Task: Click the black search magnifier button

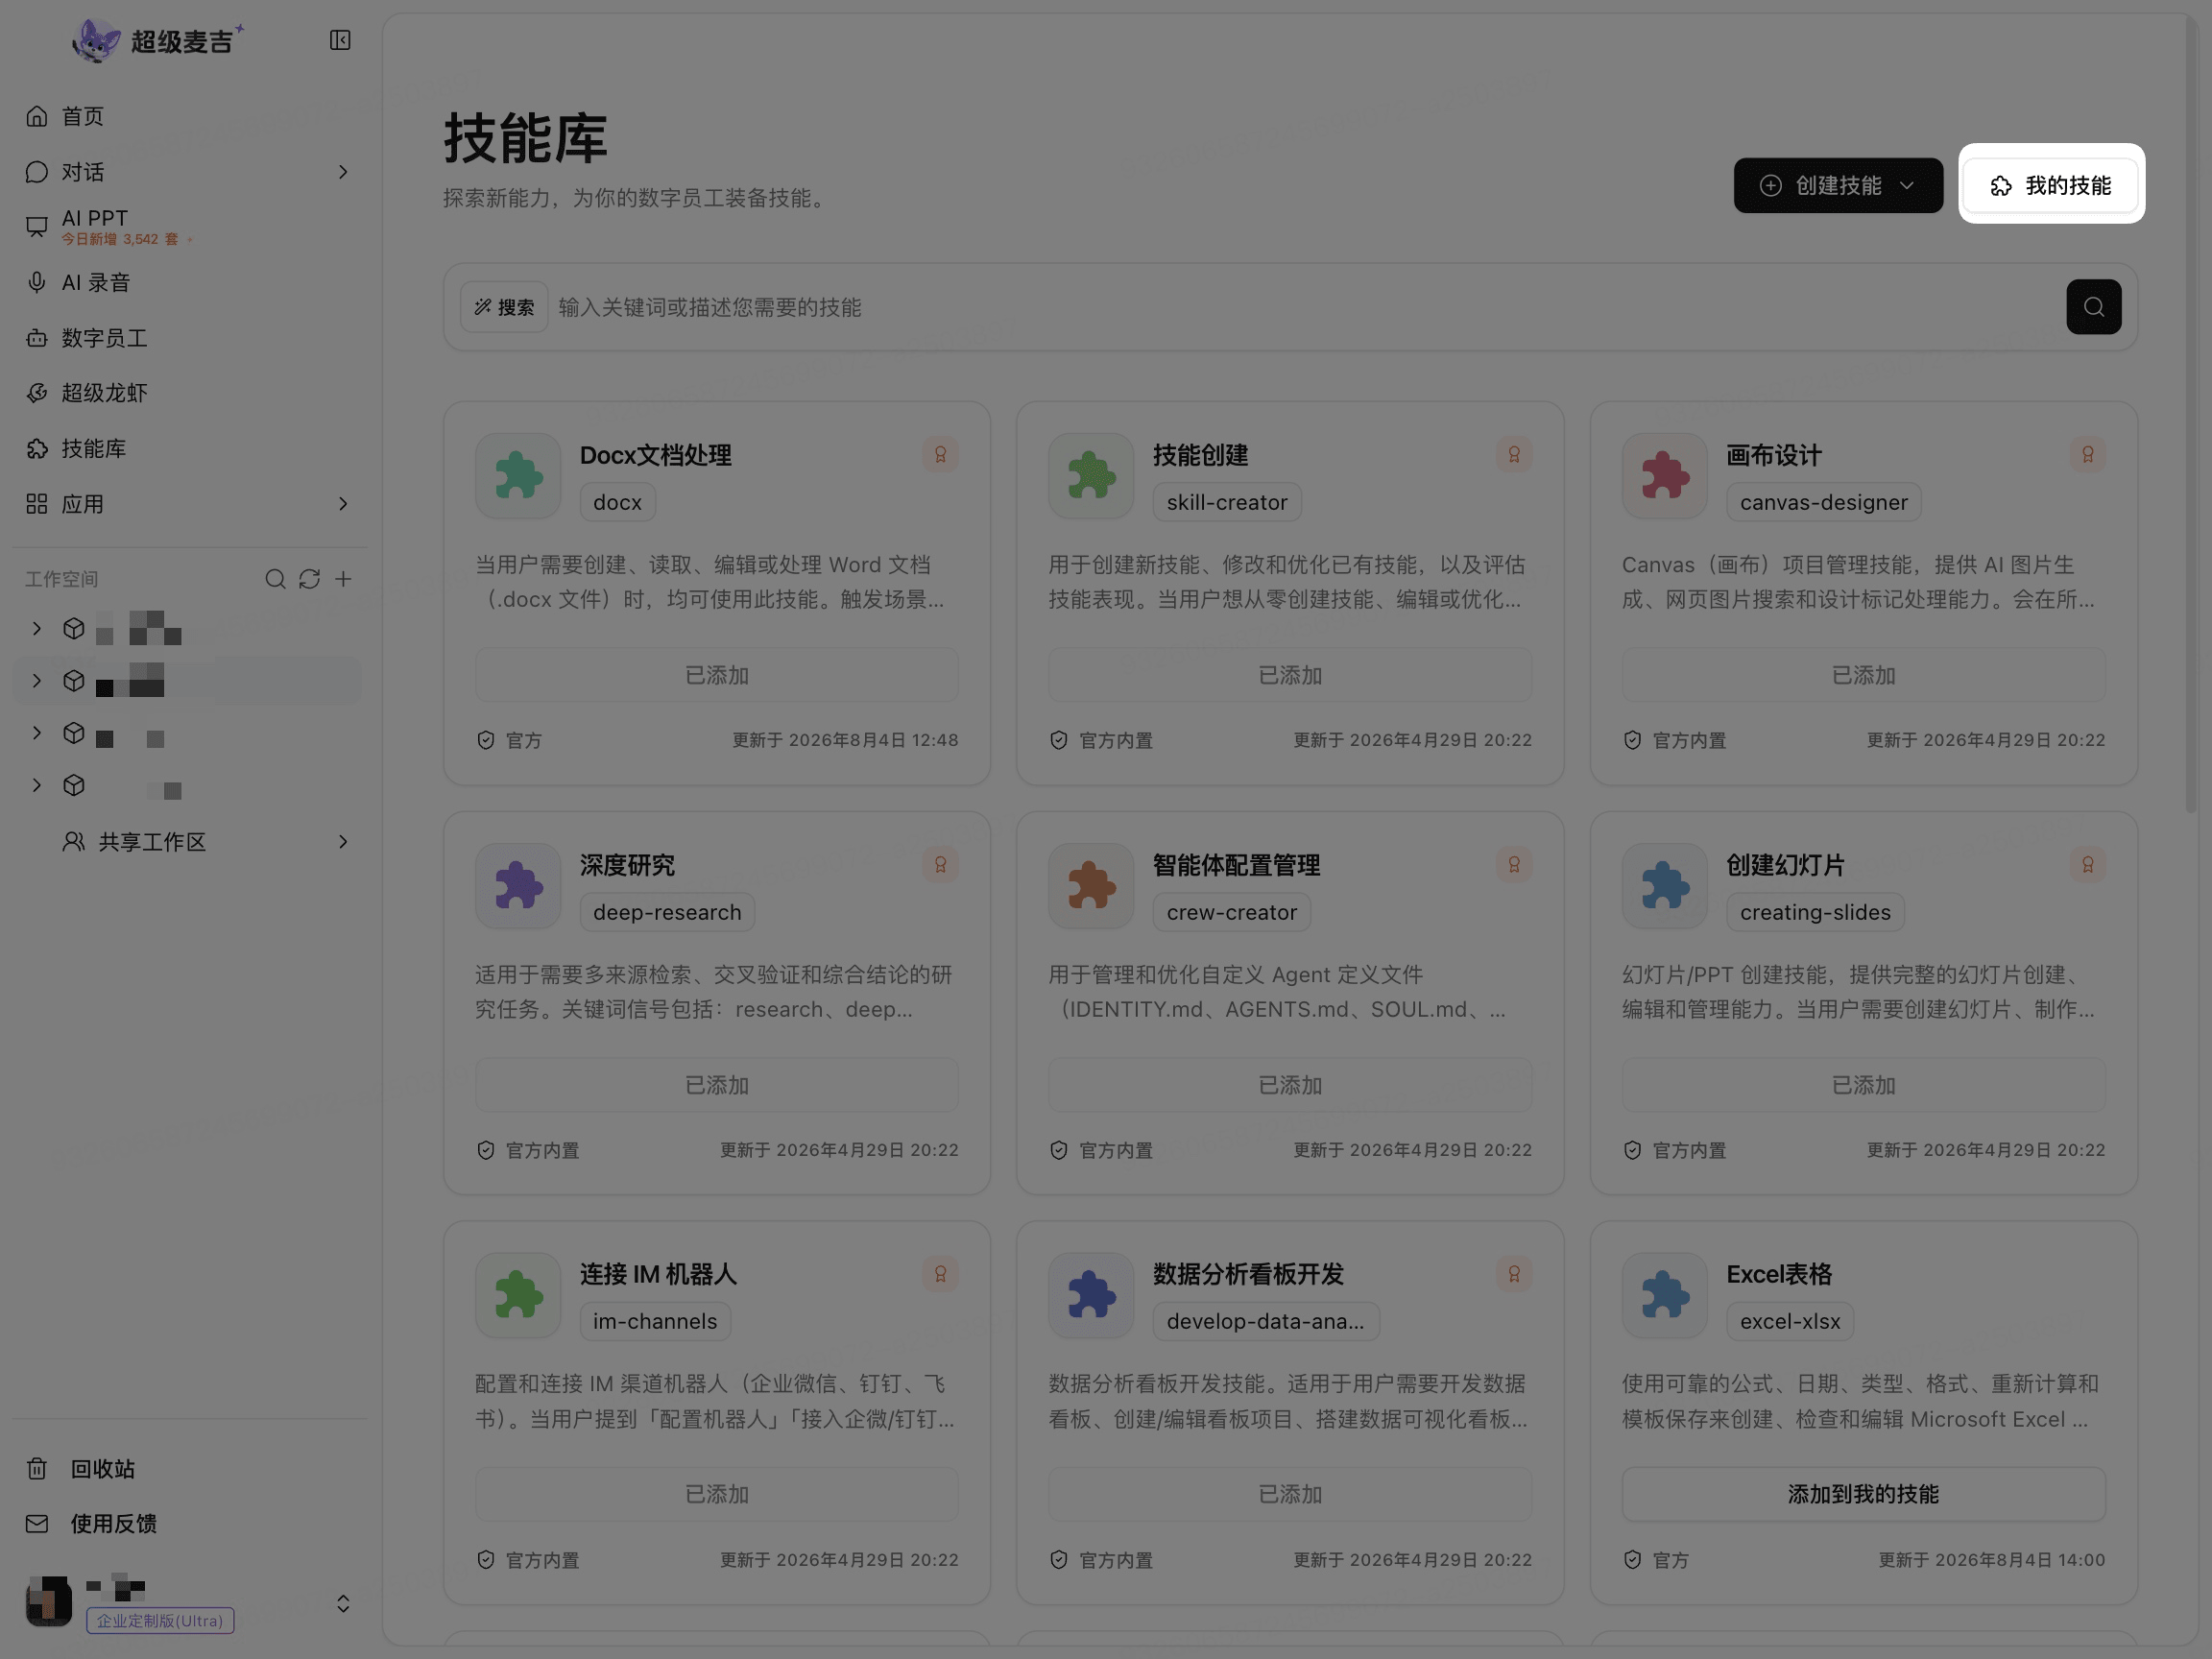Action: [2093, 307]
